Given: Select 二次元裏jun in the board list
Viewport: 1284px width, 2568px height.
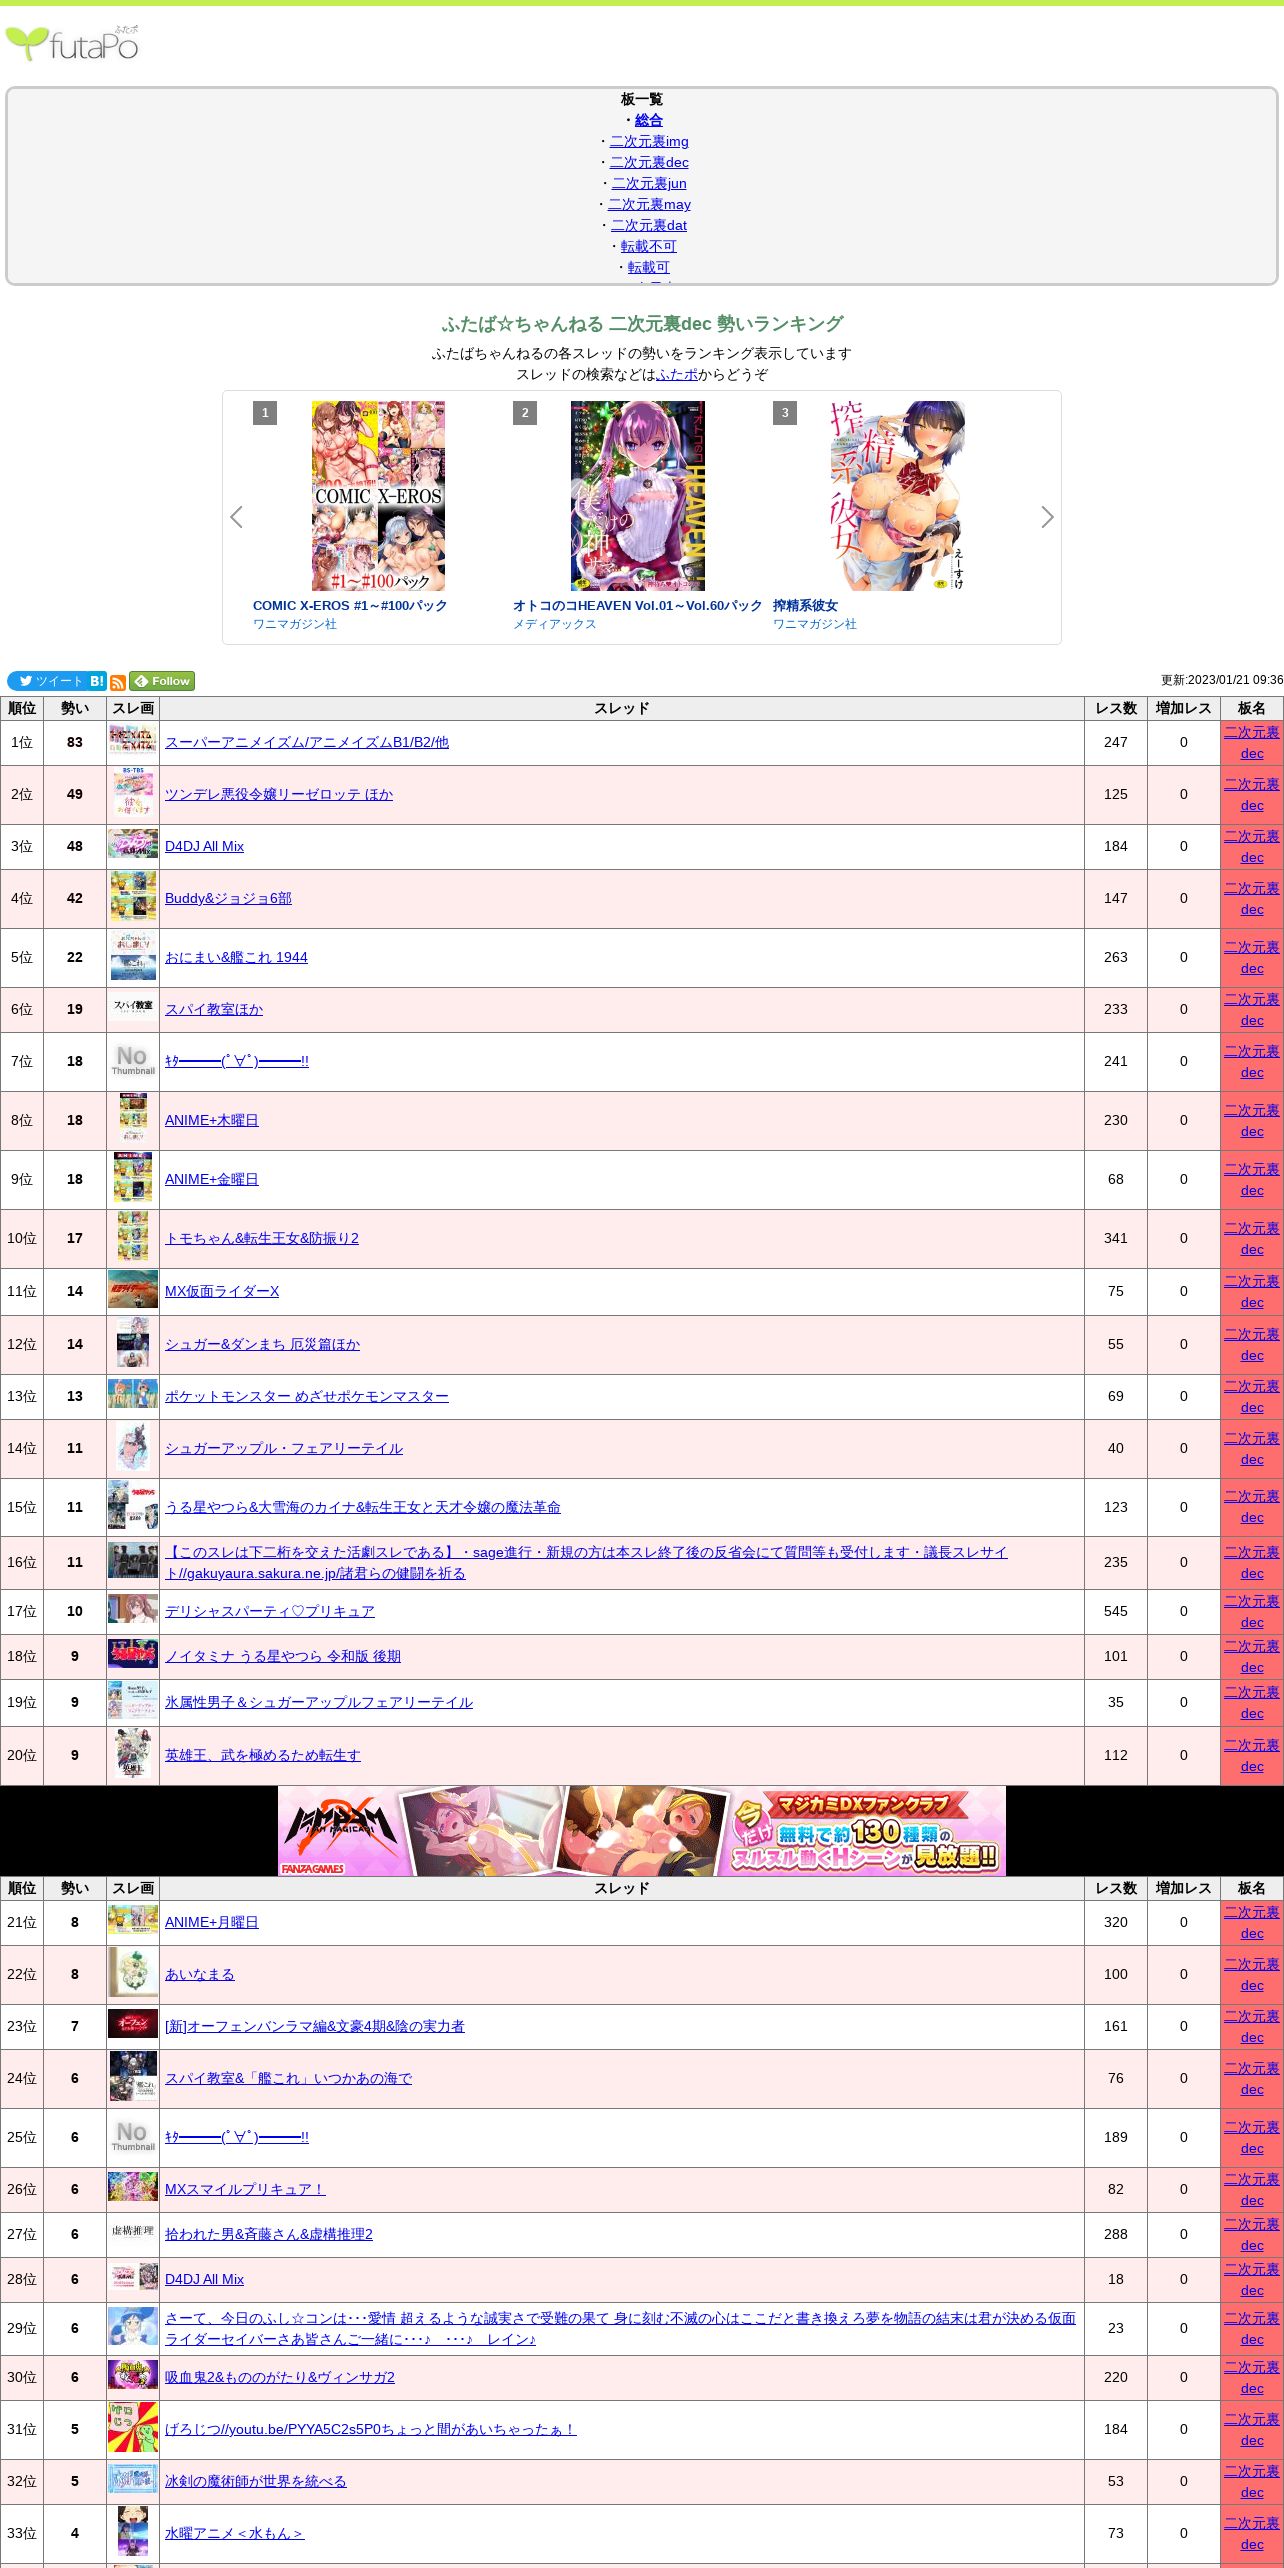Looking at the screenshot, I should coord(649,183).
